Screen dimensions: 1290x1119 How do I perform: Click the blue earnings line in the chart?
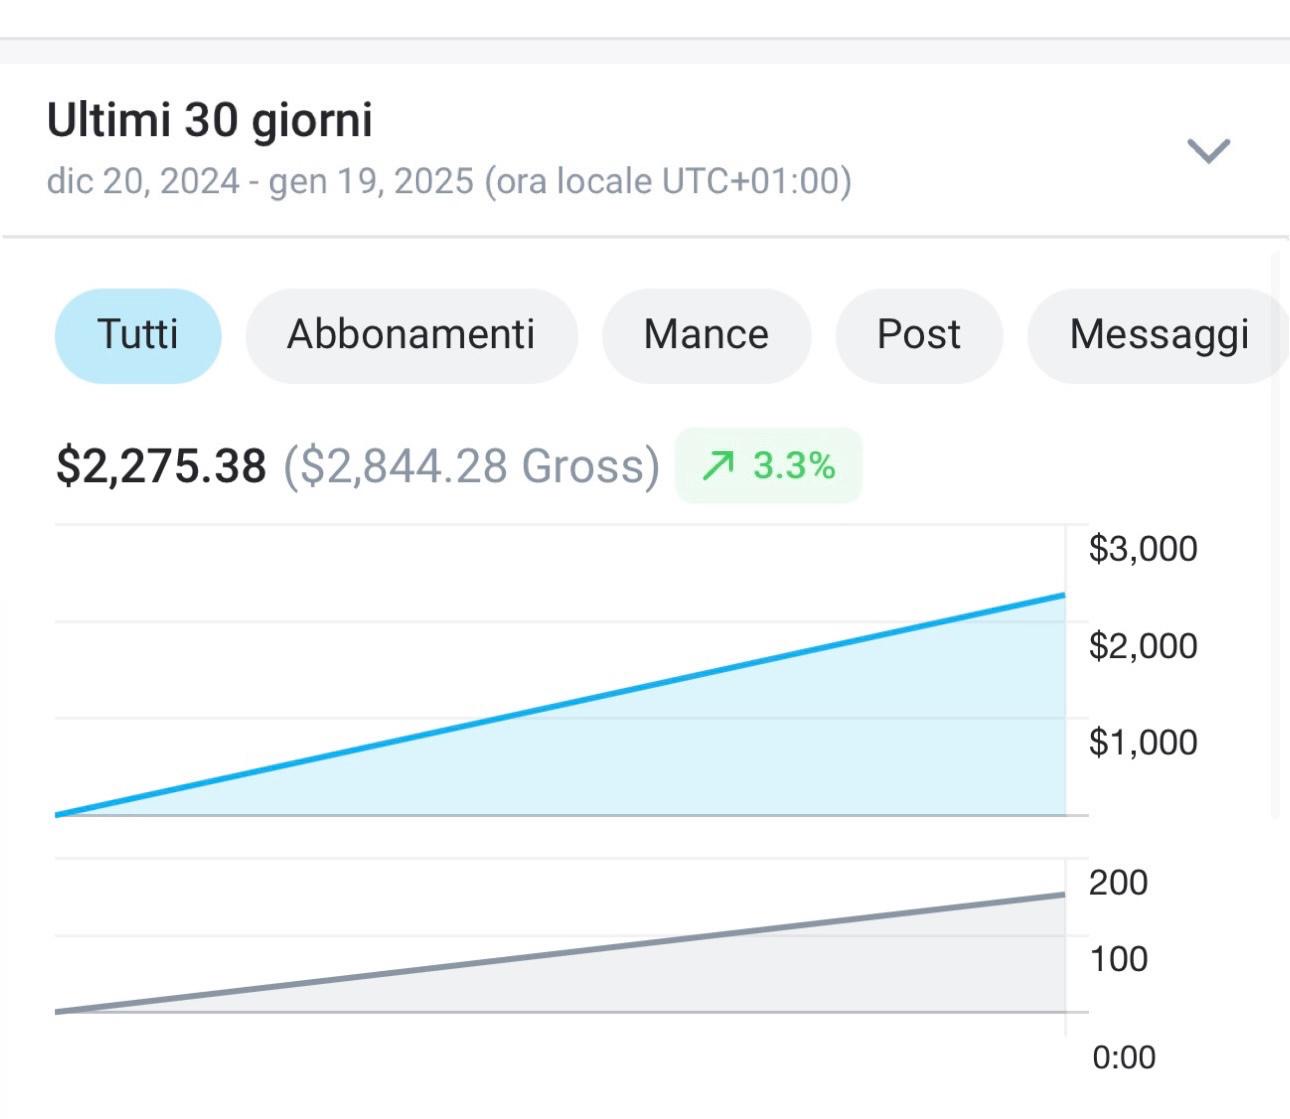coord(560,705)
